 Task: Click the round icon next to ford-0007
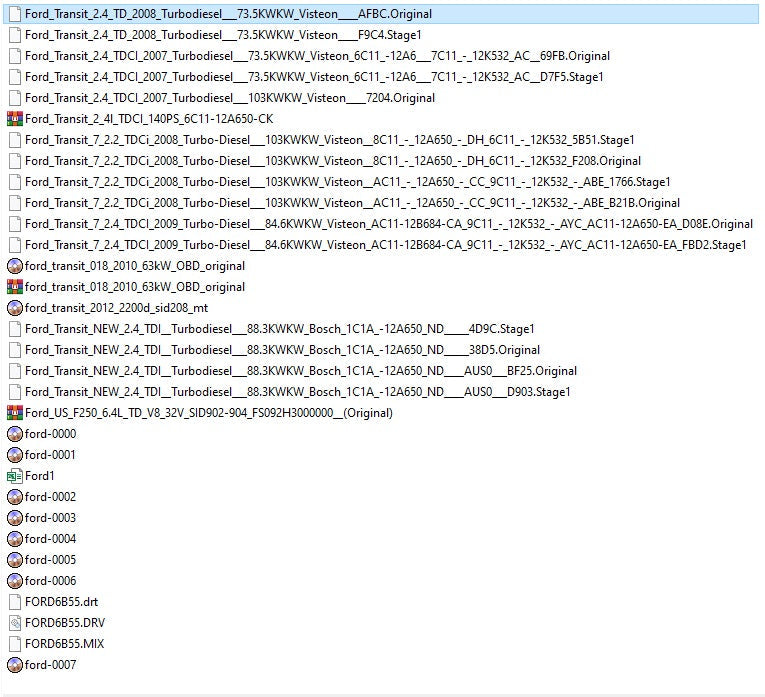[14, 665]
